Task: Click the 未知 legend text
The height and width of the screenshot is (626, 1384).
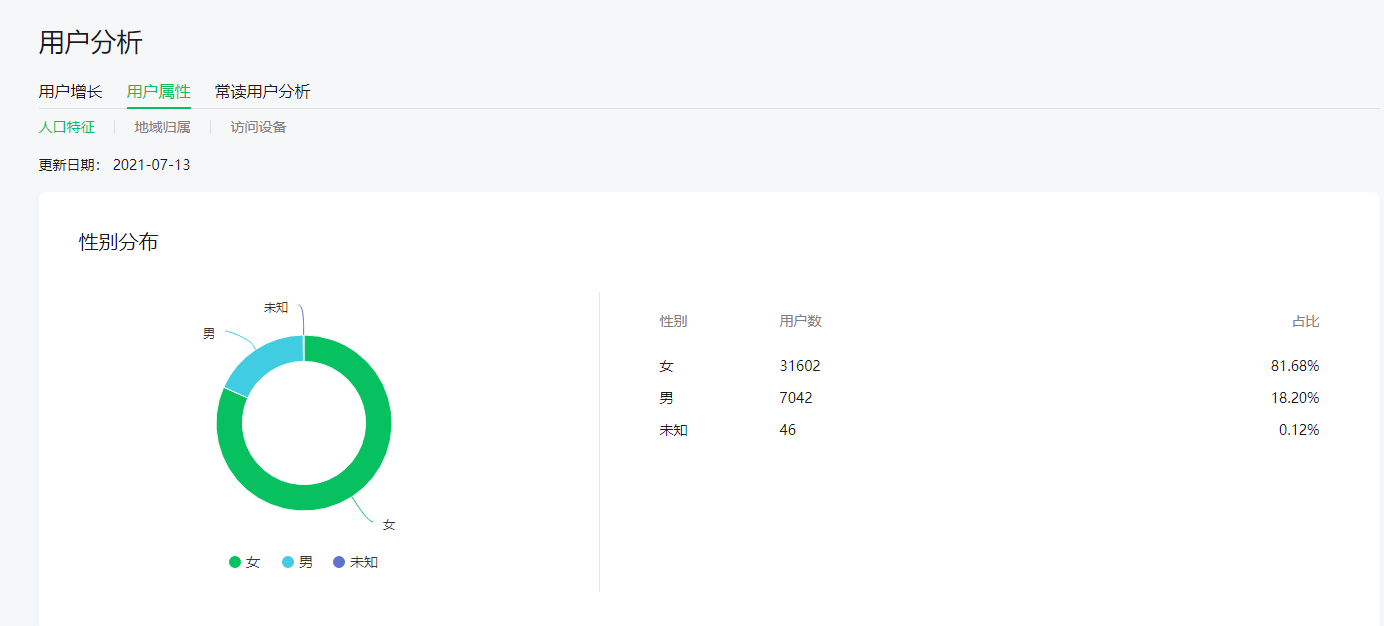Action: click(x=364, y=562)
